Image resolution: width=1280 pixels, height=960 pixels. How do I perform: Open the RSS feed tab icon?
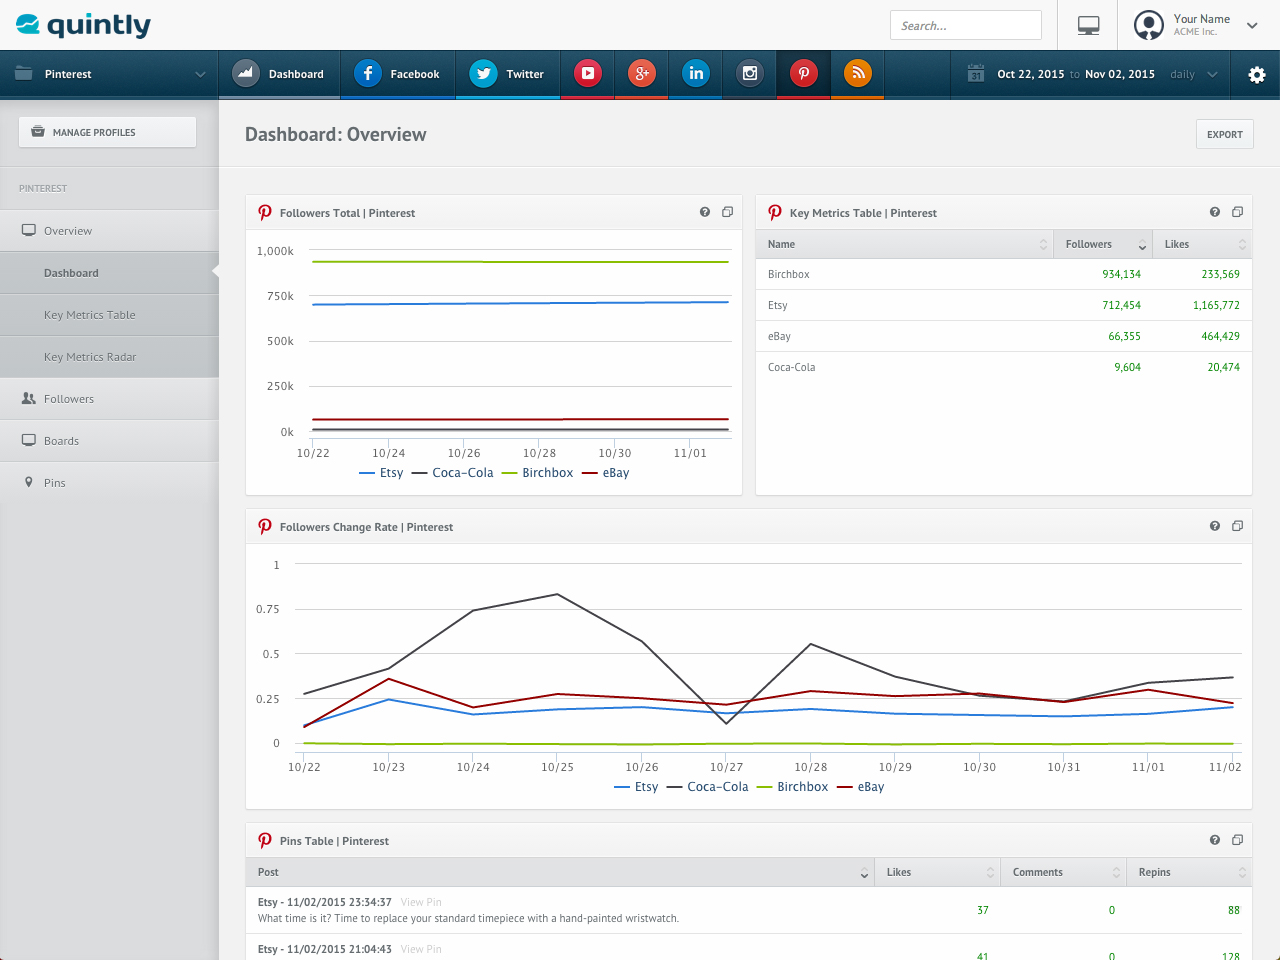(x=858, y=73)
